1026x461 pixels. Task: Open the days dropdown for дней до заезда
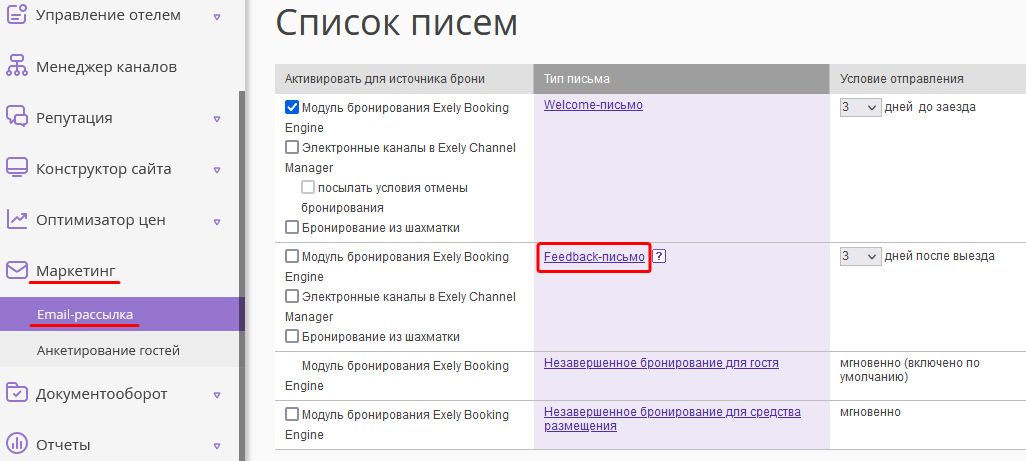coord(860,108)
